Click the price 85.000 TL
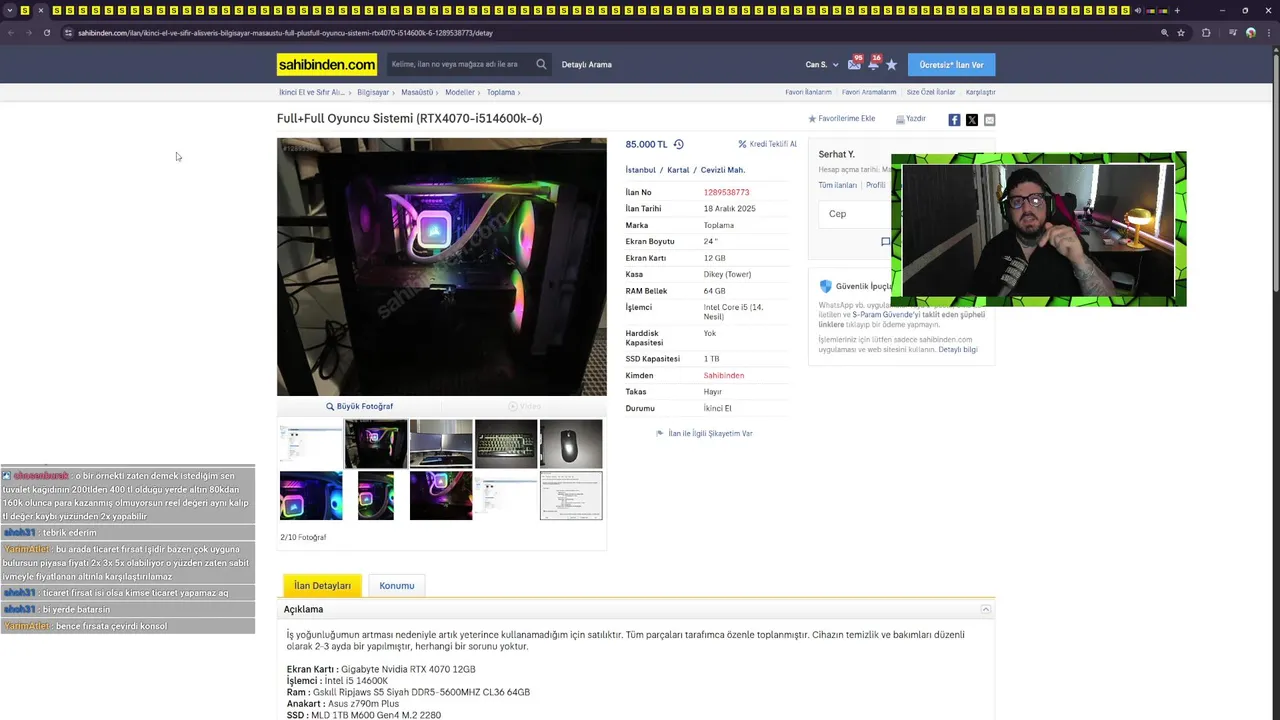 [x=646, y=144]
